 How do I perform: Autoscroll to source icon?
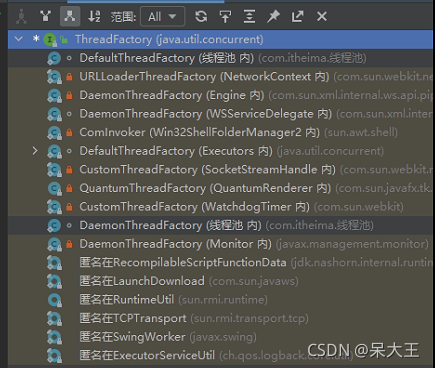(225, 16)
